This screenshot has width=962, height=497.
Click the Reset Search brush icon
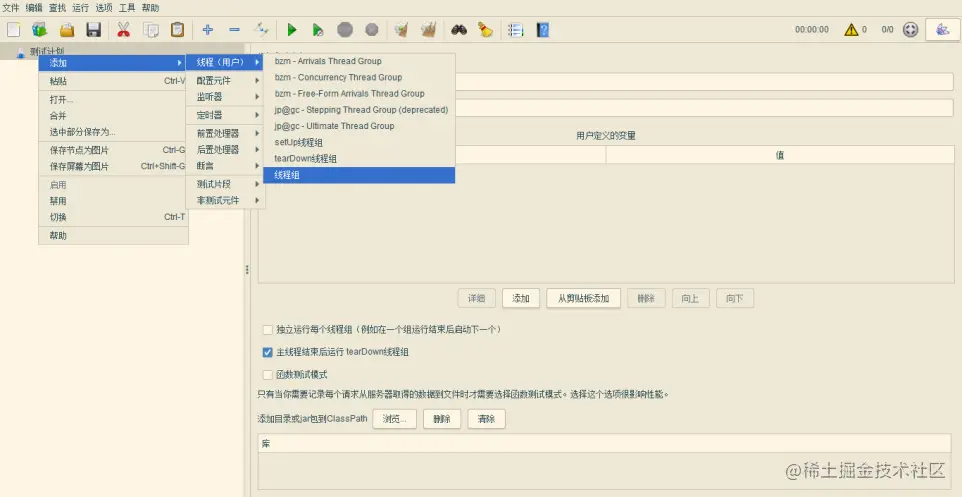click(485, 29)
